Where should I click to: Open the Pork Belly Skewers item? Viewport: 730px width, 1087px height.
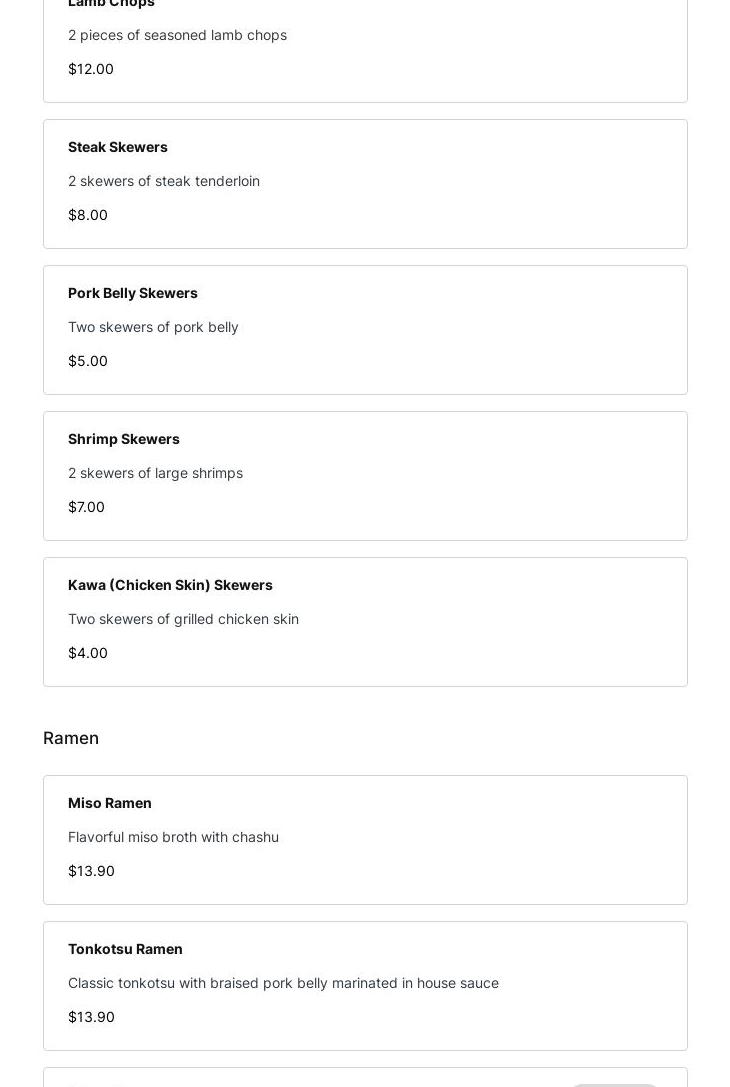coord(365,330)
